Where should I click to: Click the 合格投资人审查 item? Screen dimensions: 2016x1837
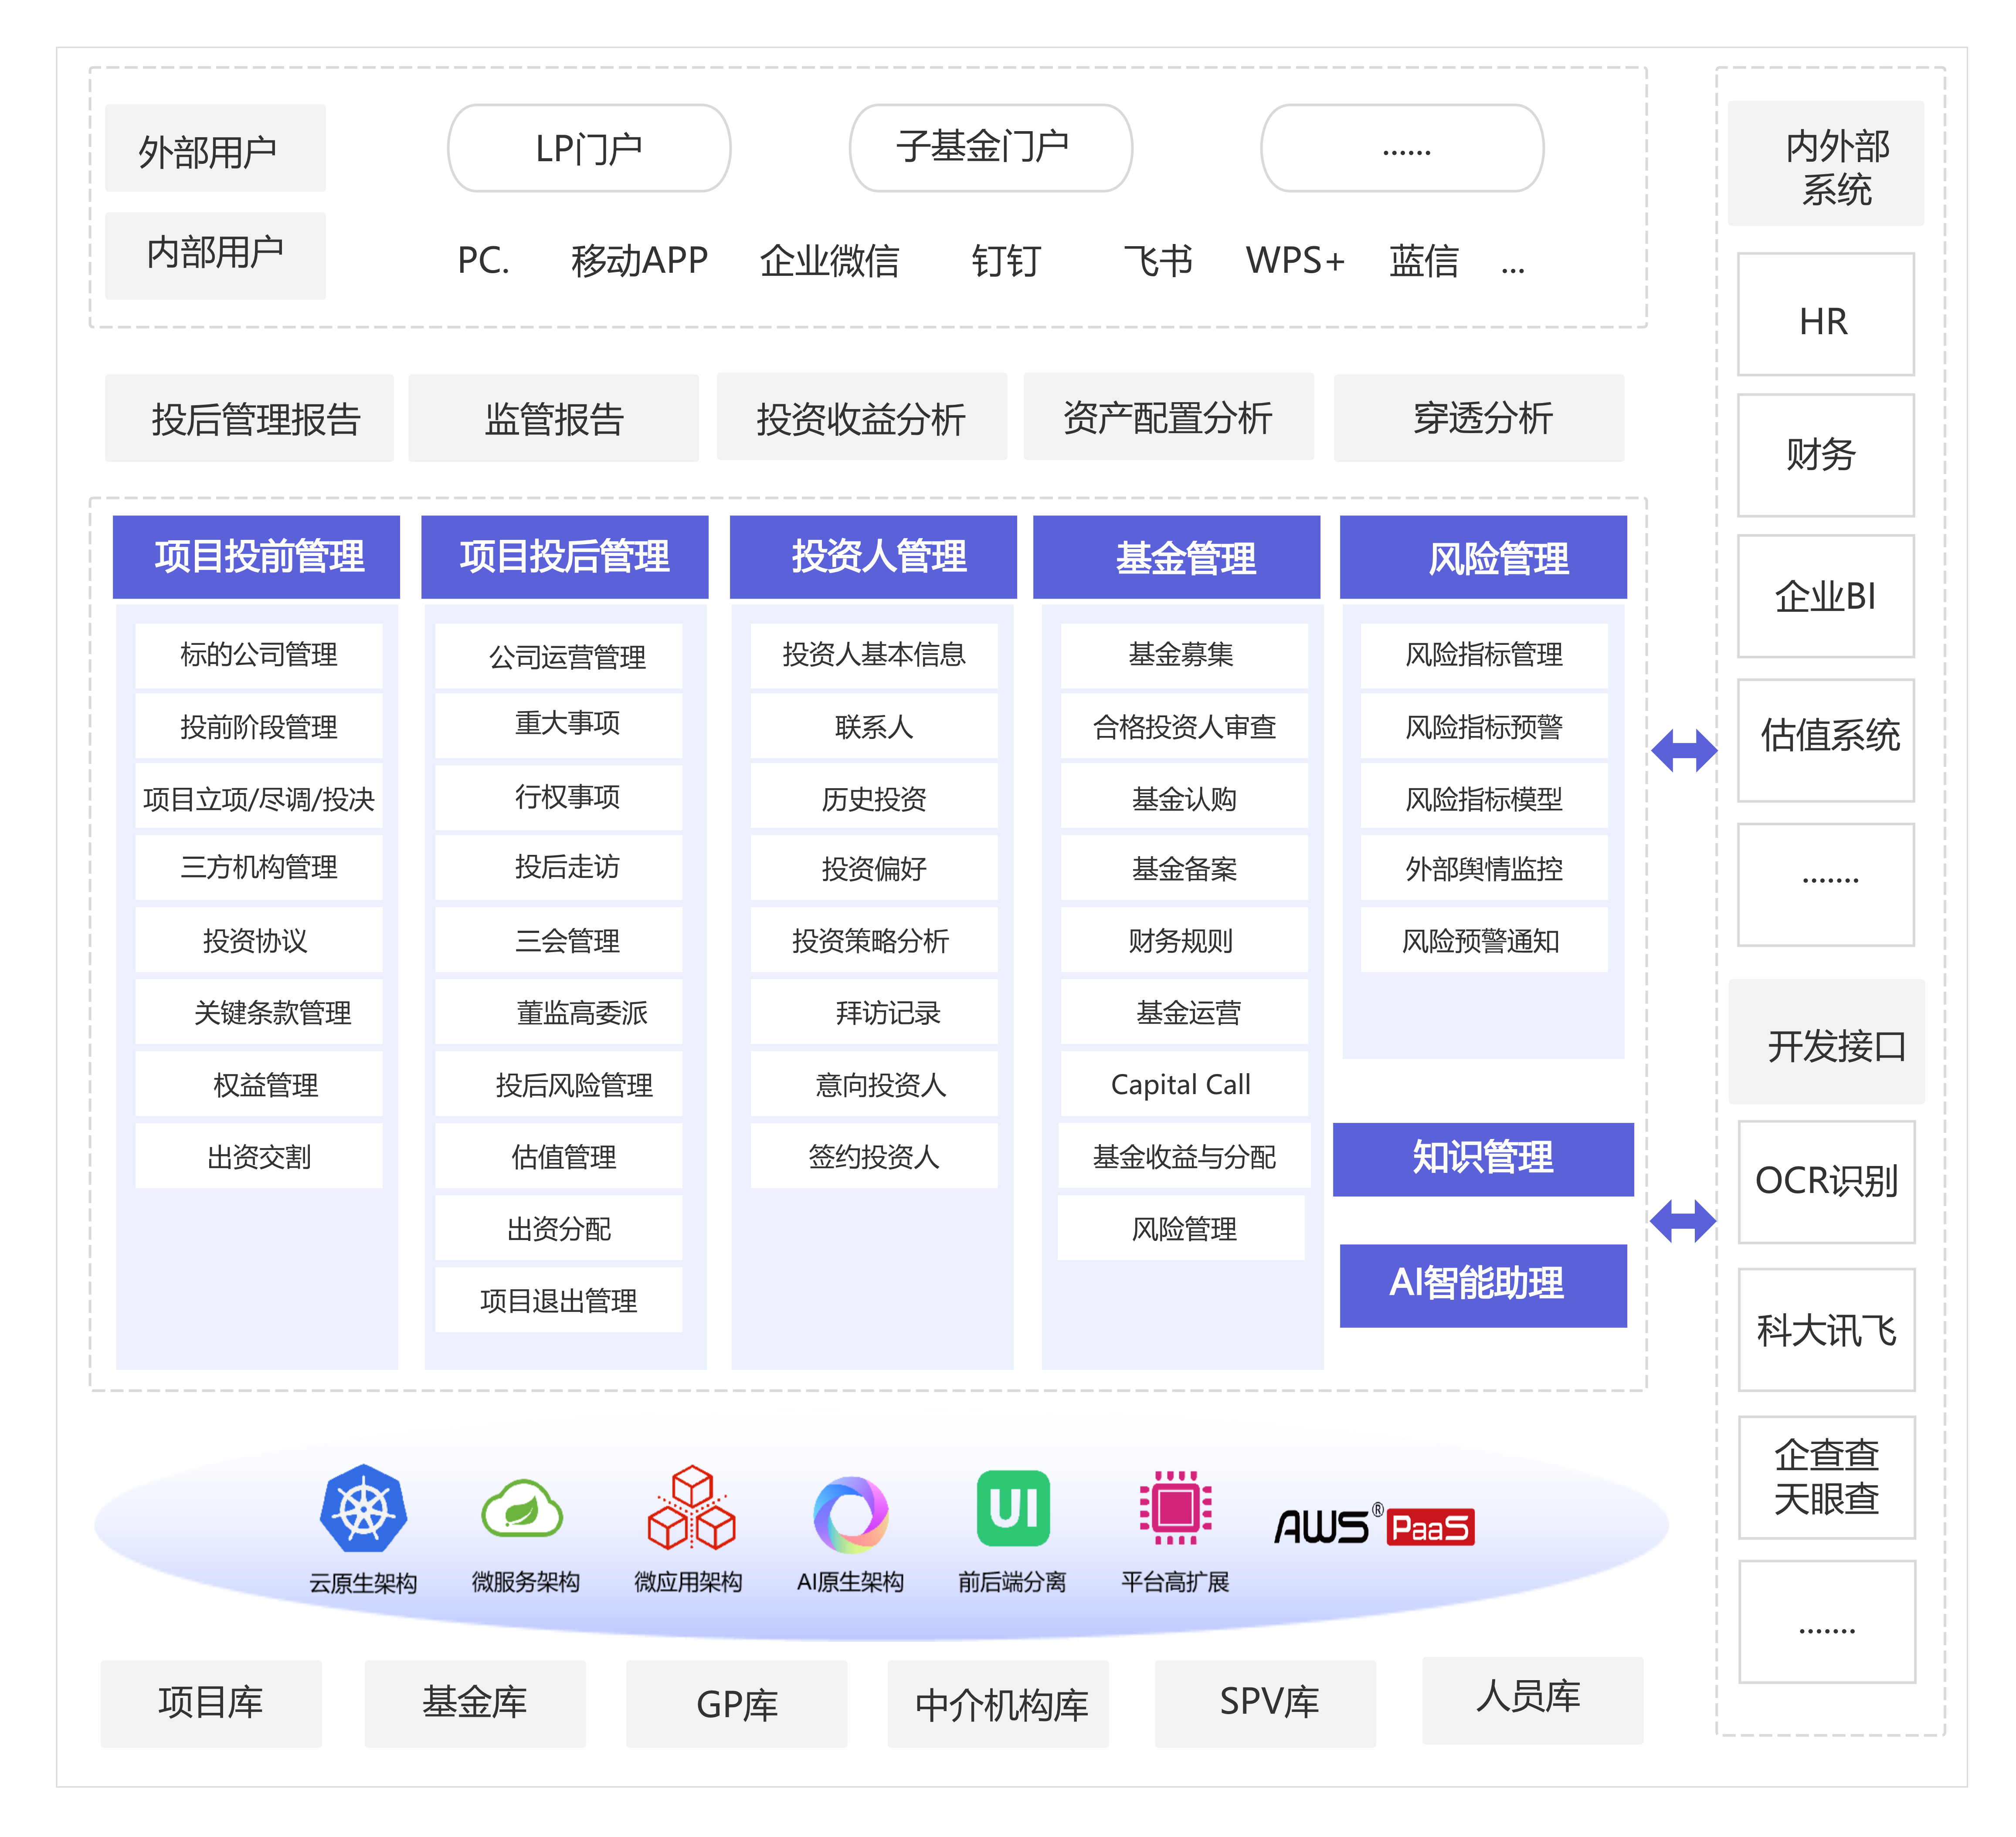tap(1184, 727)
